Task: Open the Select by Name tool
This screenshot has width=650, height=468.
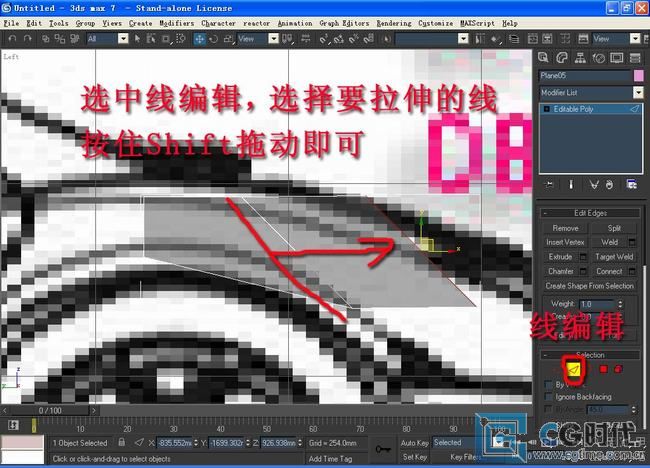Action: (151, 39)
